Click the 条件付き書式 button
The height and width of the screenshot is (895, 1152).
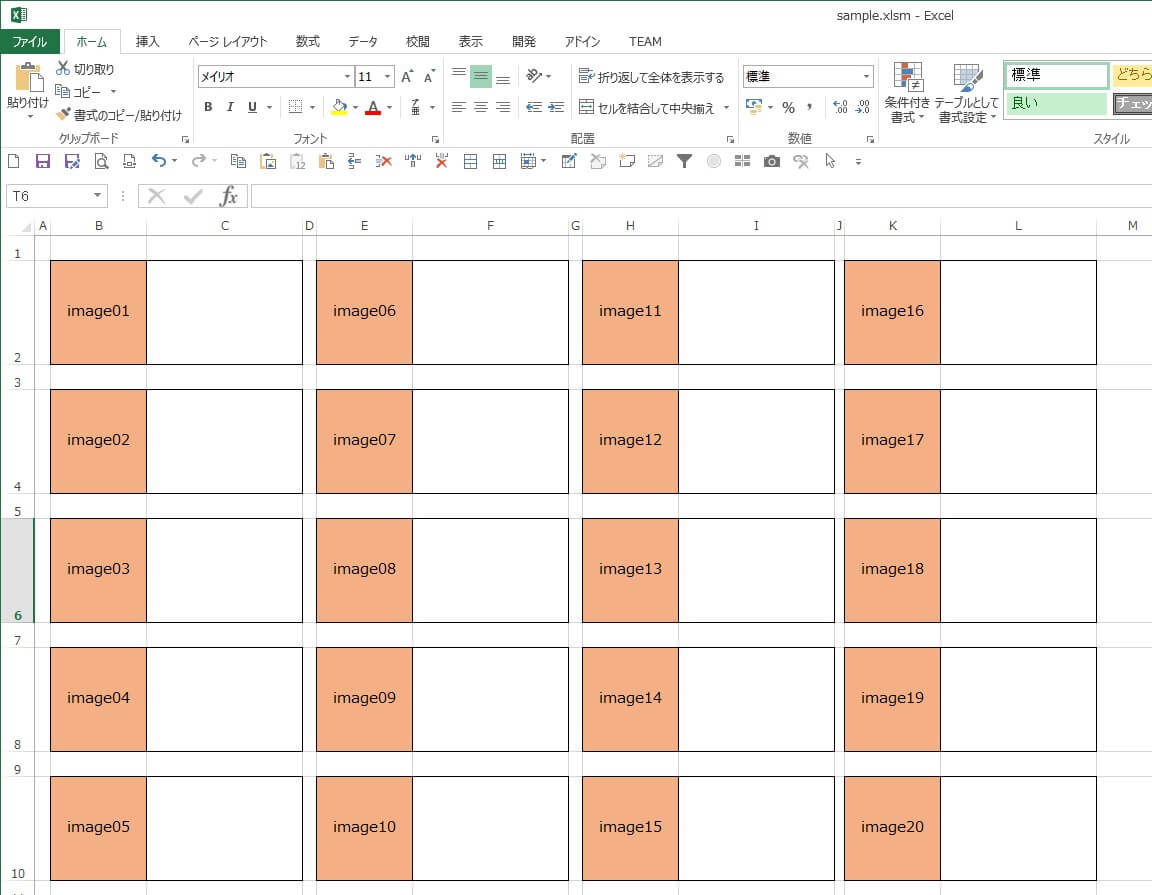tap(907, 92)
